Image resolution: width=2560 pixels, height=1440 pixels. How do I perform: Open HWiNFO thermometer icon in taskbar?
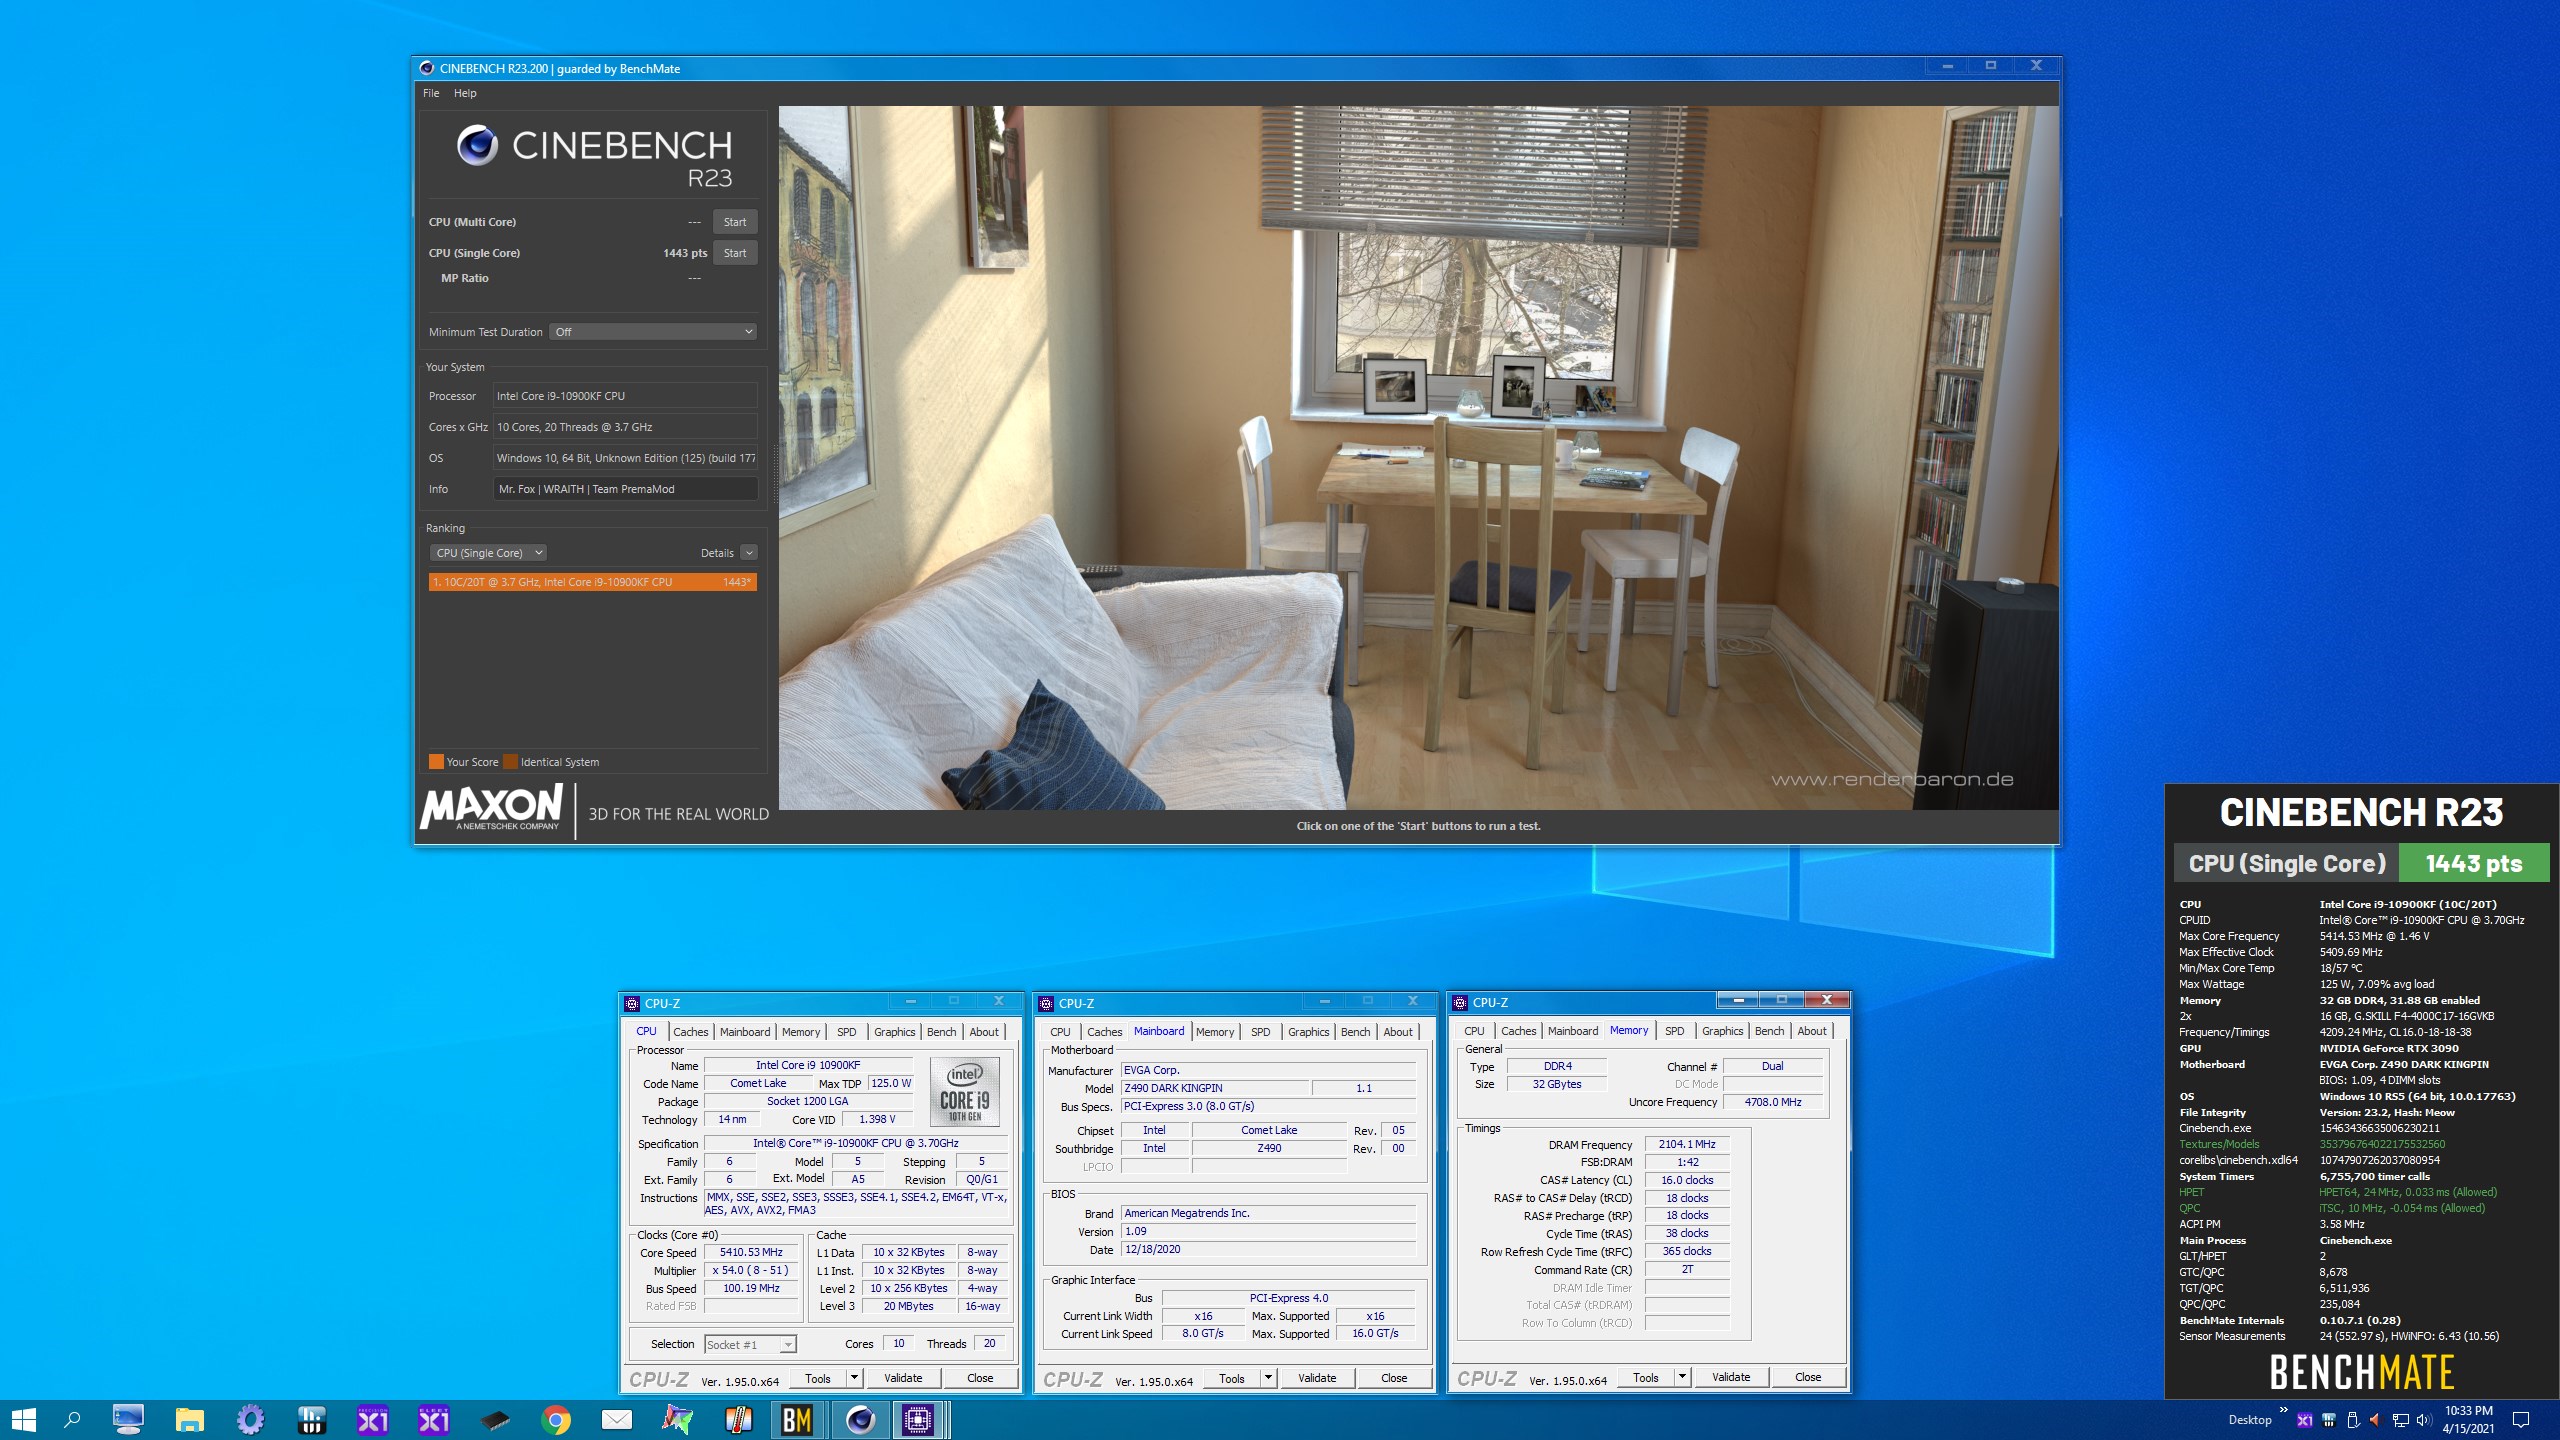738,1419
